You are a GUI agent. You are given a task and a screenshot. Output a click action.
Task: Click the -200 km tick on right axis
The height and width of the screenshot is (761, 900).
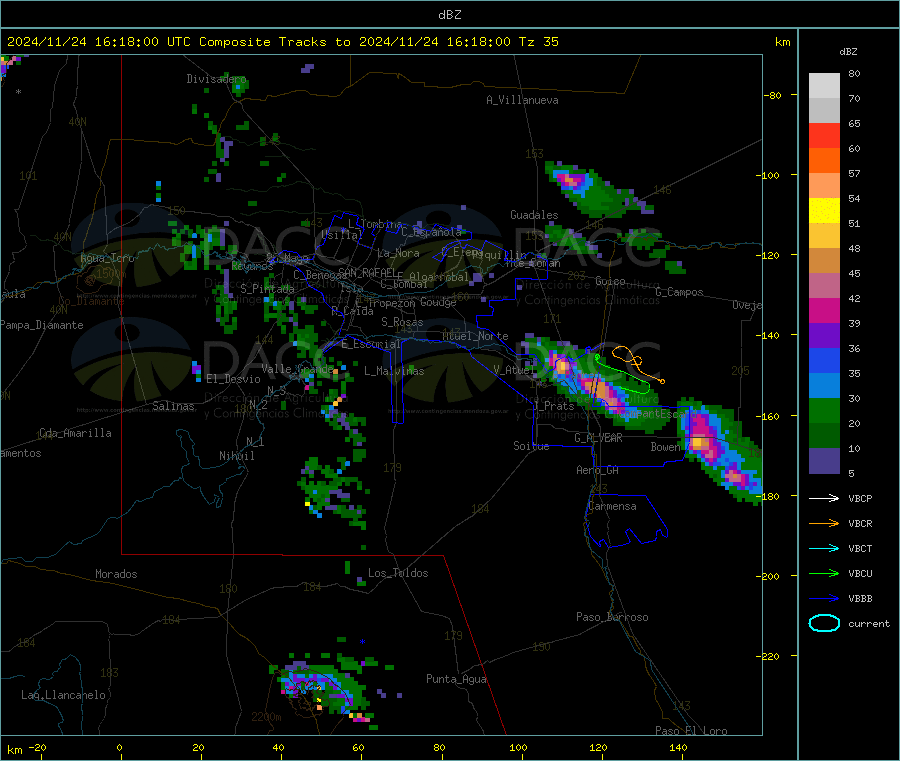click(770, 576)
